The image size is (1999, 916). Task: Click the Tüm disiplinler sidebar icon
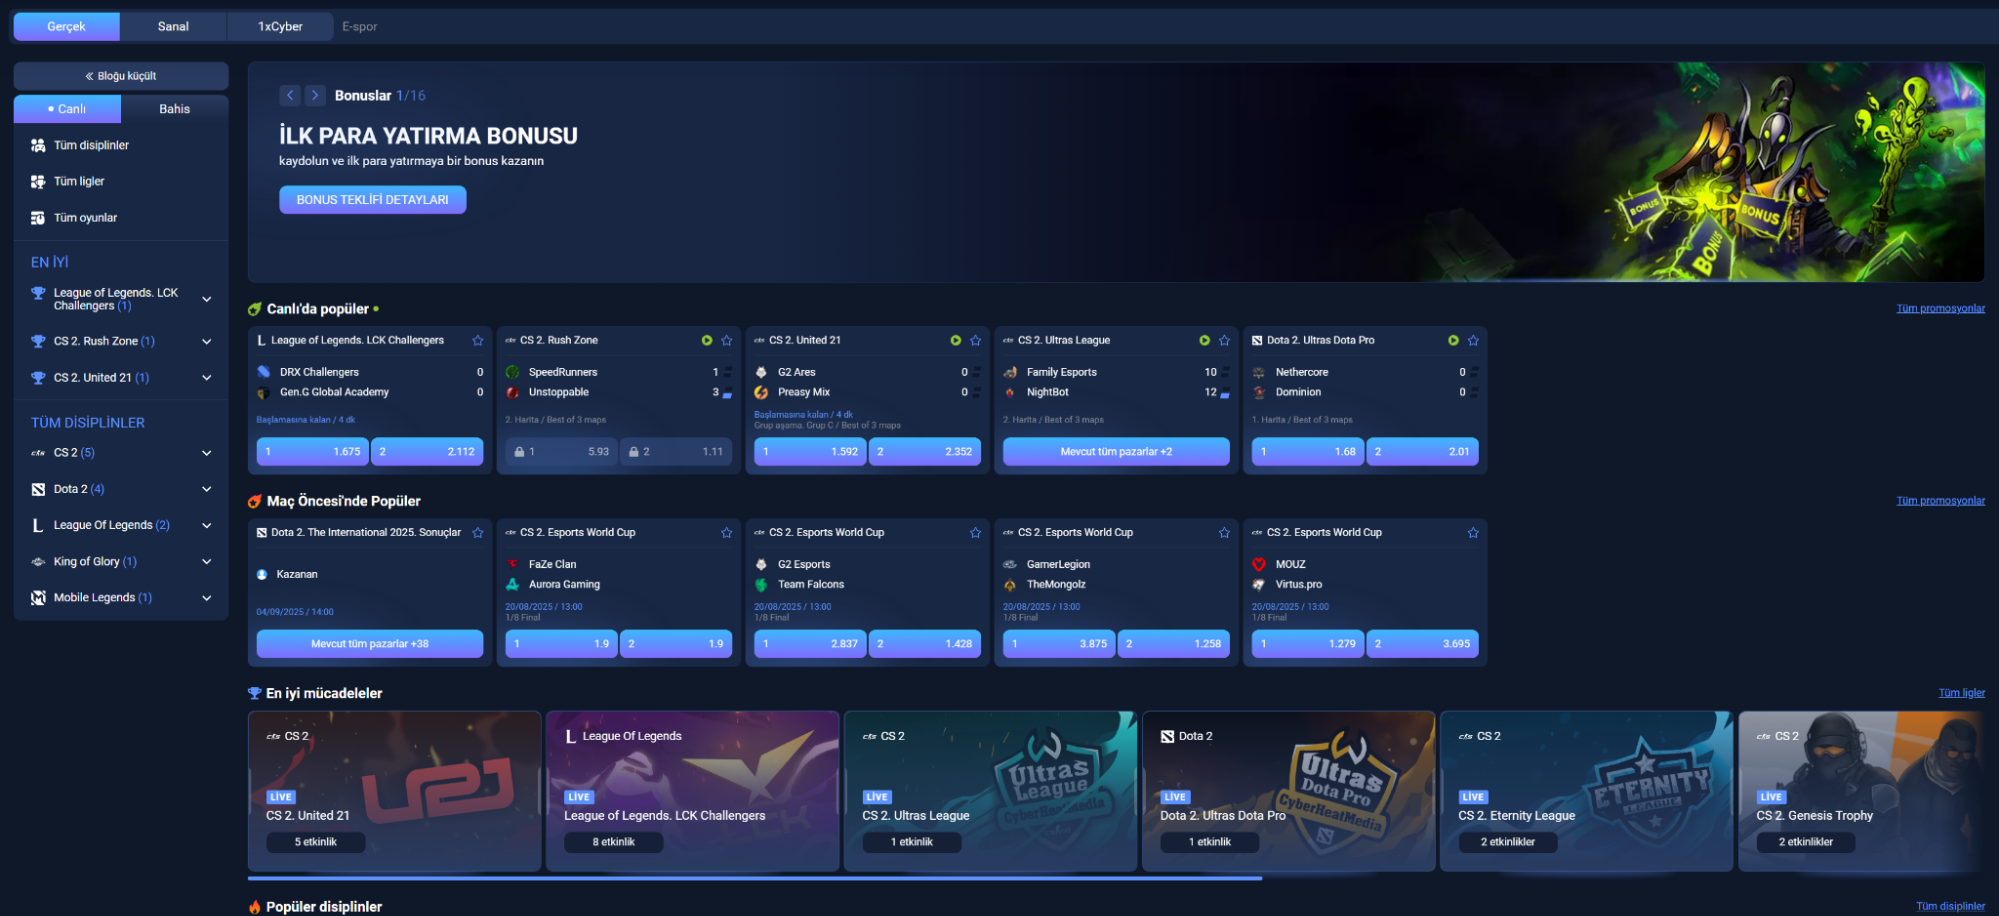point(38,145)
